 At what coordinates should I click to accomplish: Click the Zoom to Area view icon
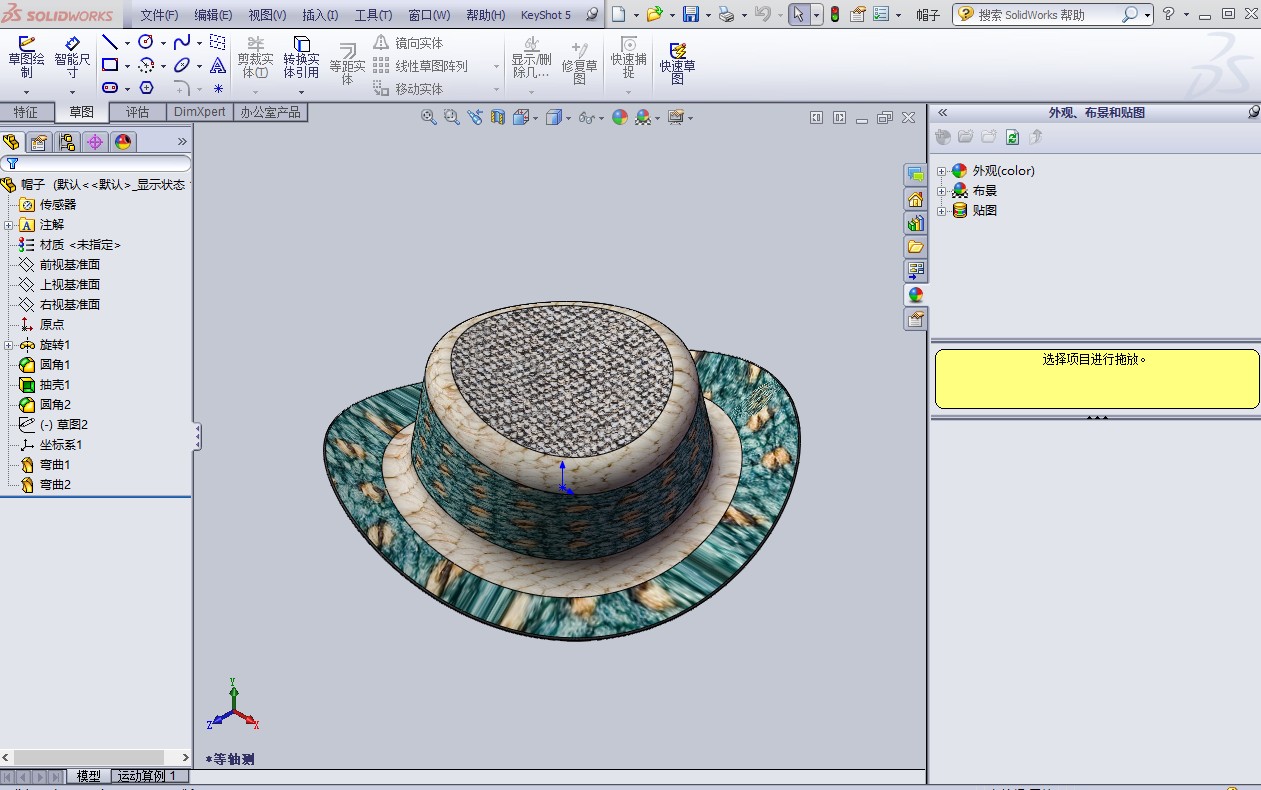(x=451, y=117)
